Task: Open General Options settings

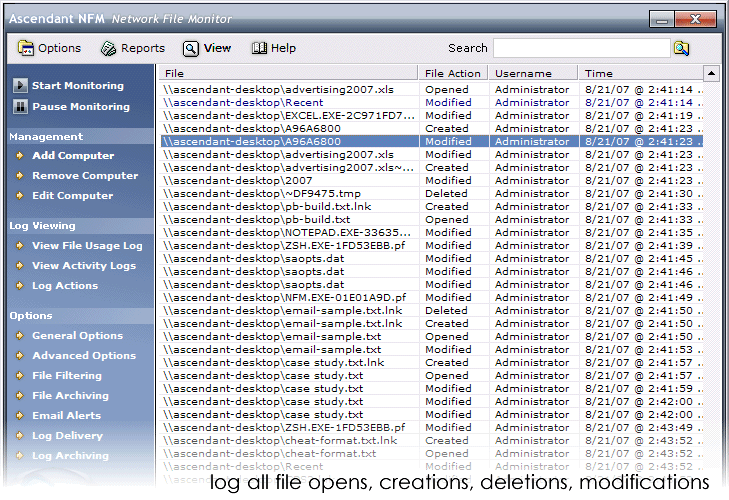Action: 77,336
